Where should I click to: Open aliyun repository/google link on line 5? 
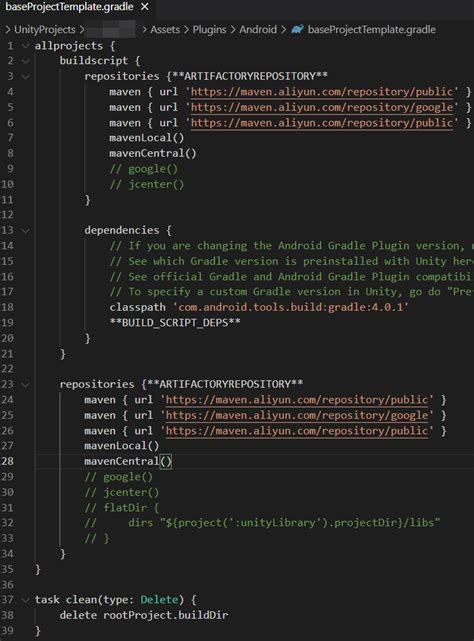point(322,107)
